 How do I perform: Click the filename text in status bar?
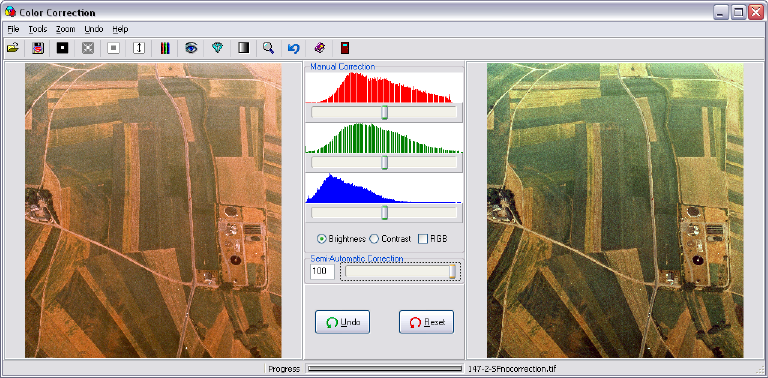(512, 369)
